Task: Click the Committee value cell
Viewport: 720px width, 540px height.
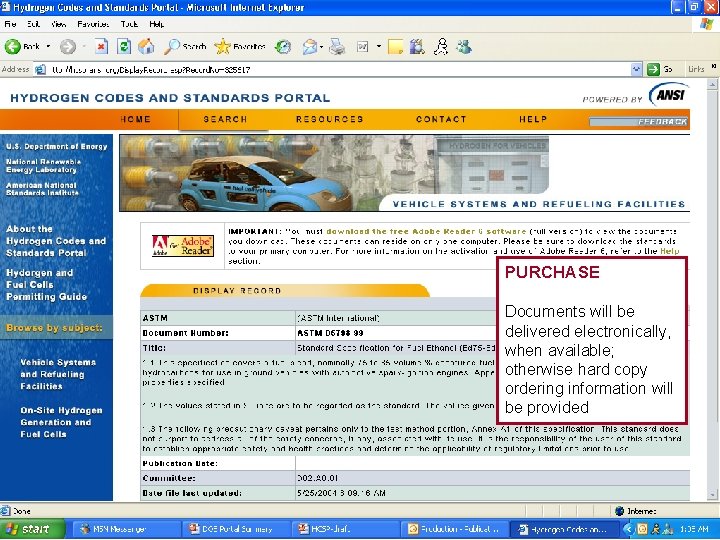Action: tap(492, 478)
